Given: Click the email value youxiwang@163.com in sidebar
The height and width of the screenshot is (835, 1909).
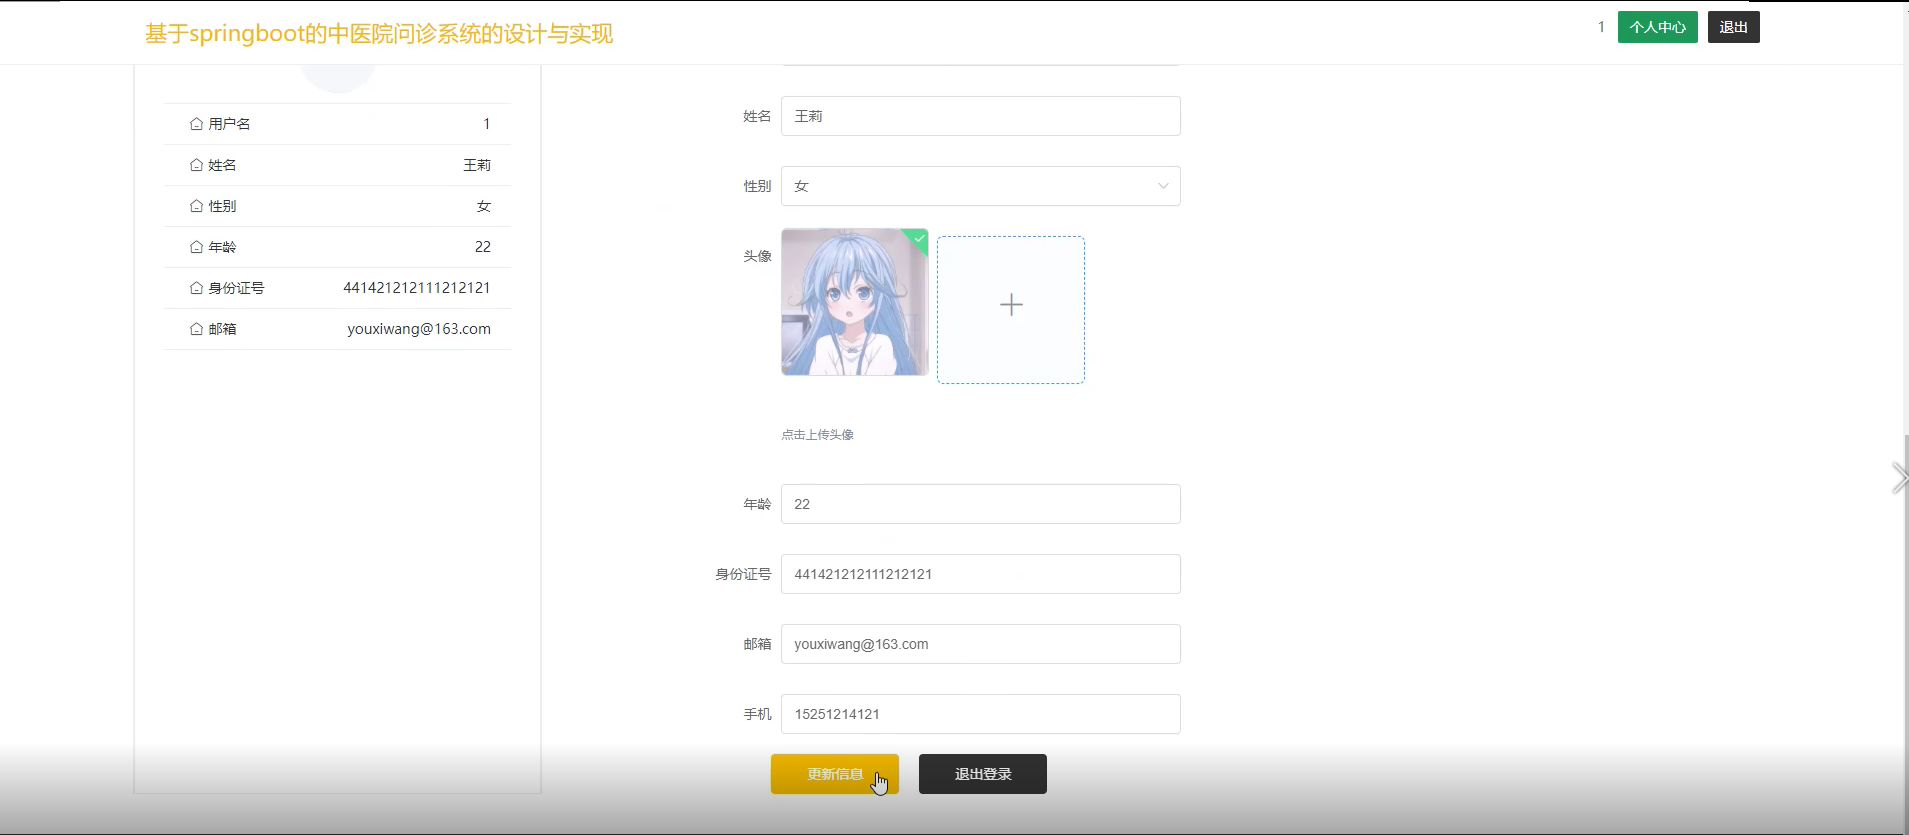Looking at the screenshot, I should pyautogui.click(x=419, y=329).
